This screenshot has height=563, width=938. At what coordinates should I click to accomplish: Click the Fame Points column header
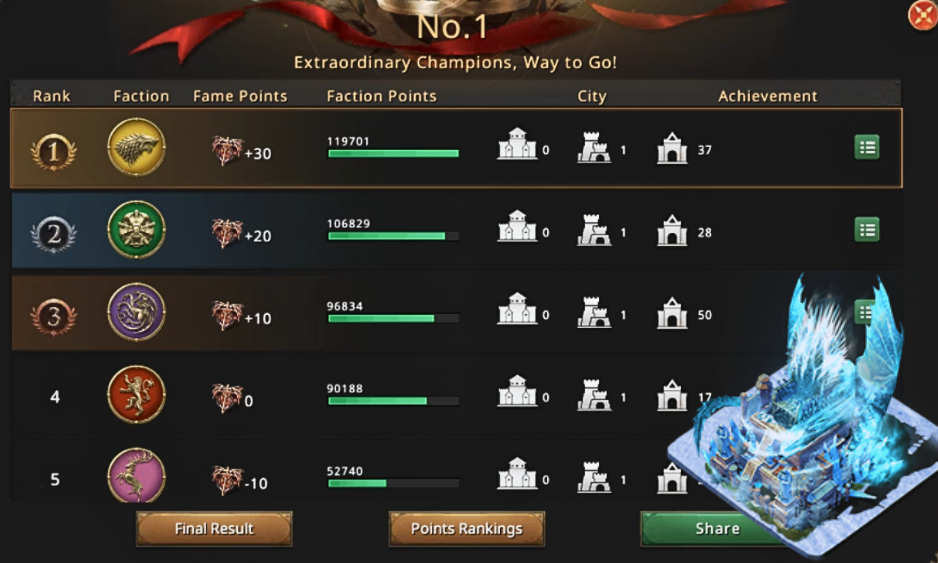coord(240,96)
